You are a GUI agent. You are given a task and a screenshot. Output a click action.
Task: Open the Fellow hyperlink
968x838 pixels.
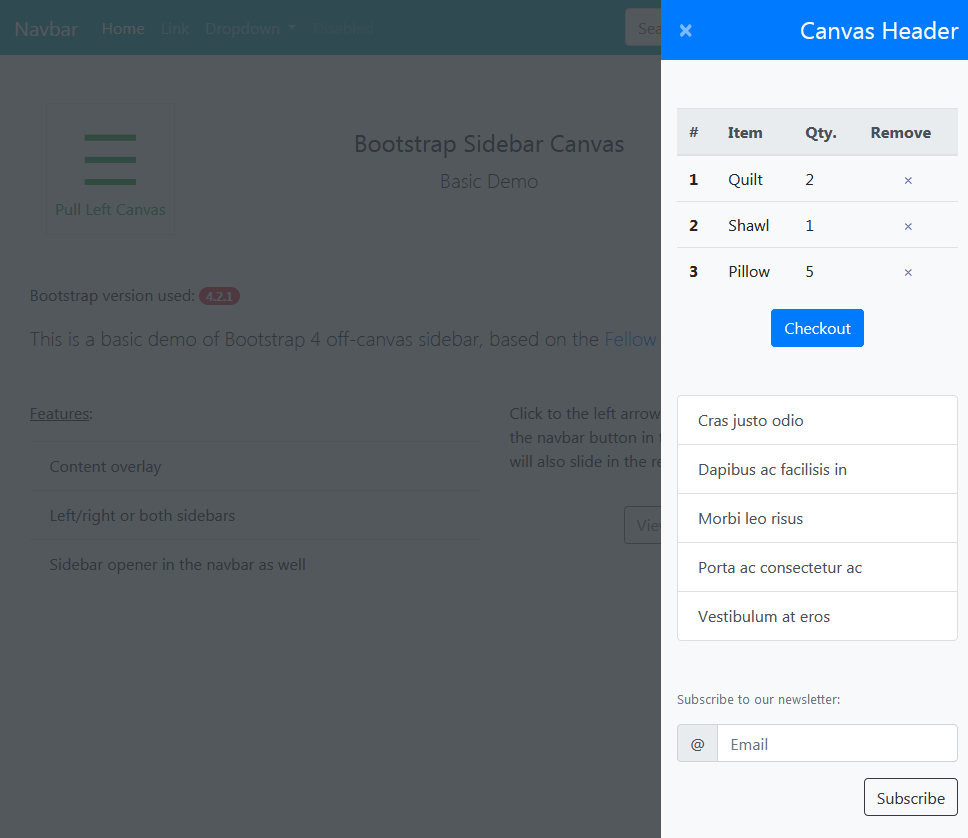pyautogui.click(x=630, y=339)
